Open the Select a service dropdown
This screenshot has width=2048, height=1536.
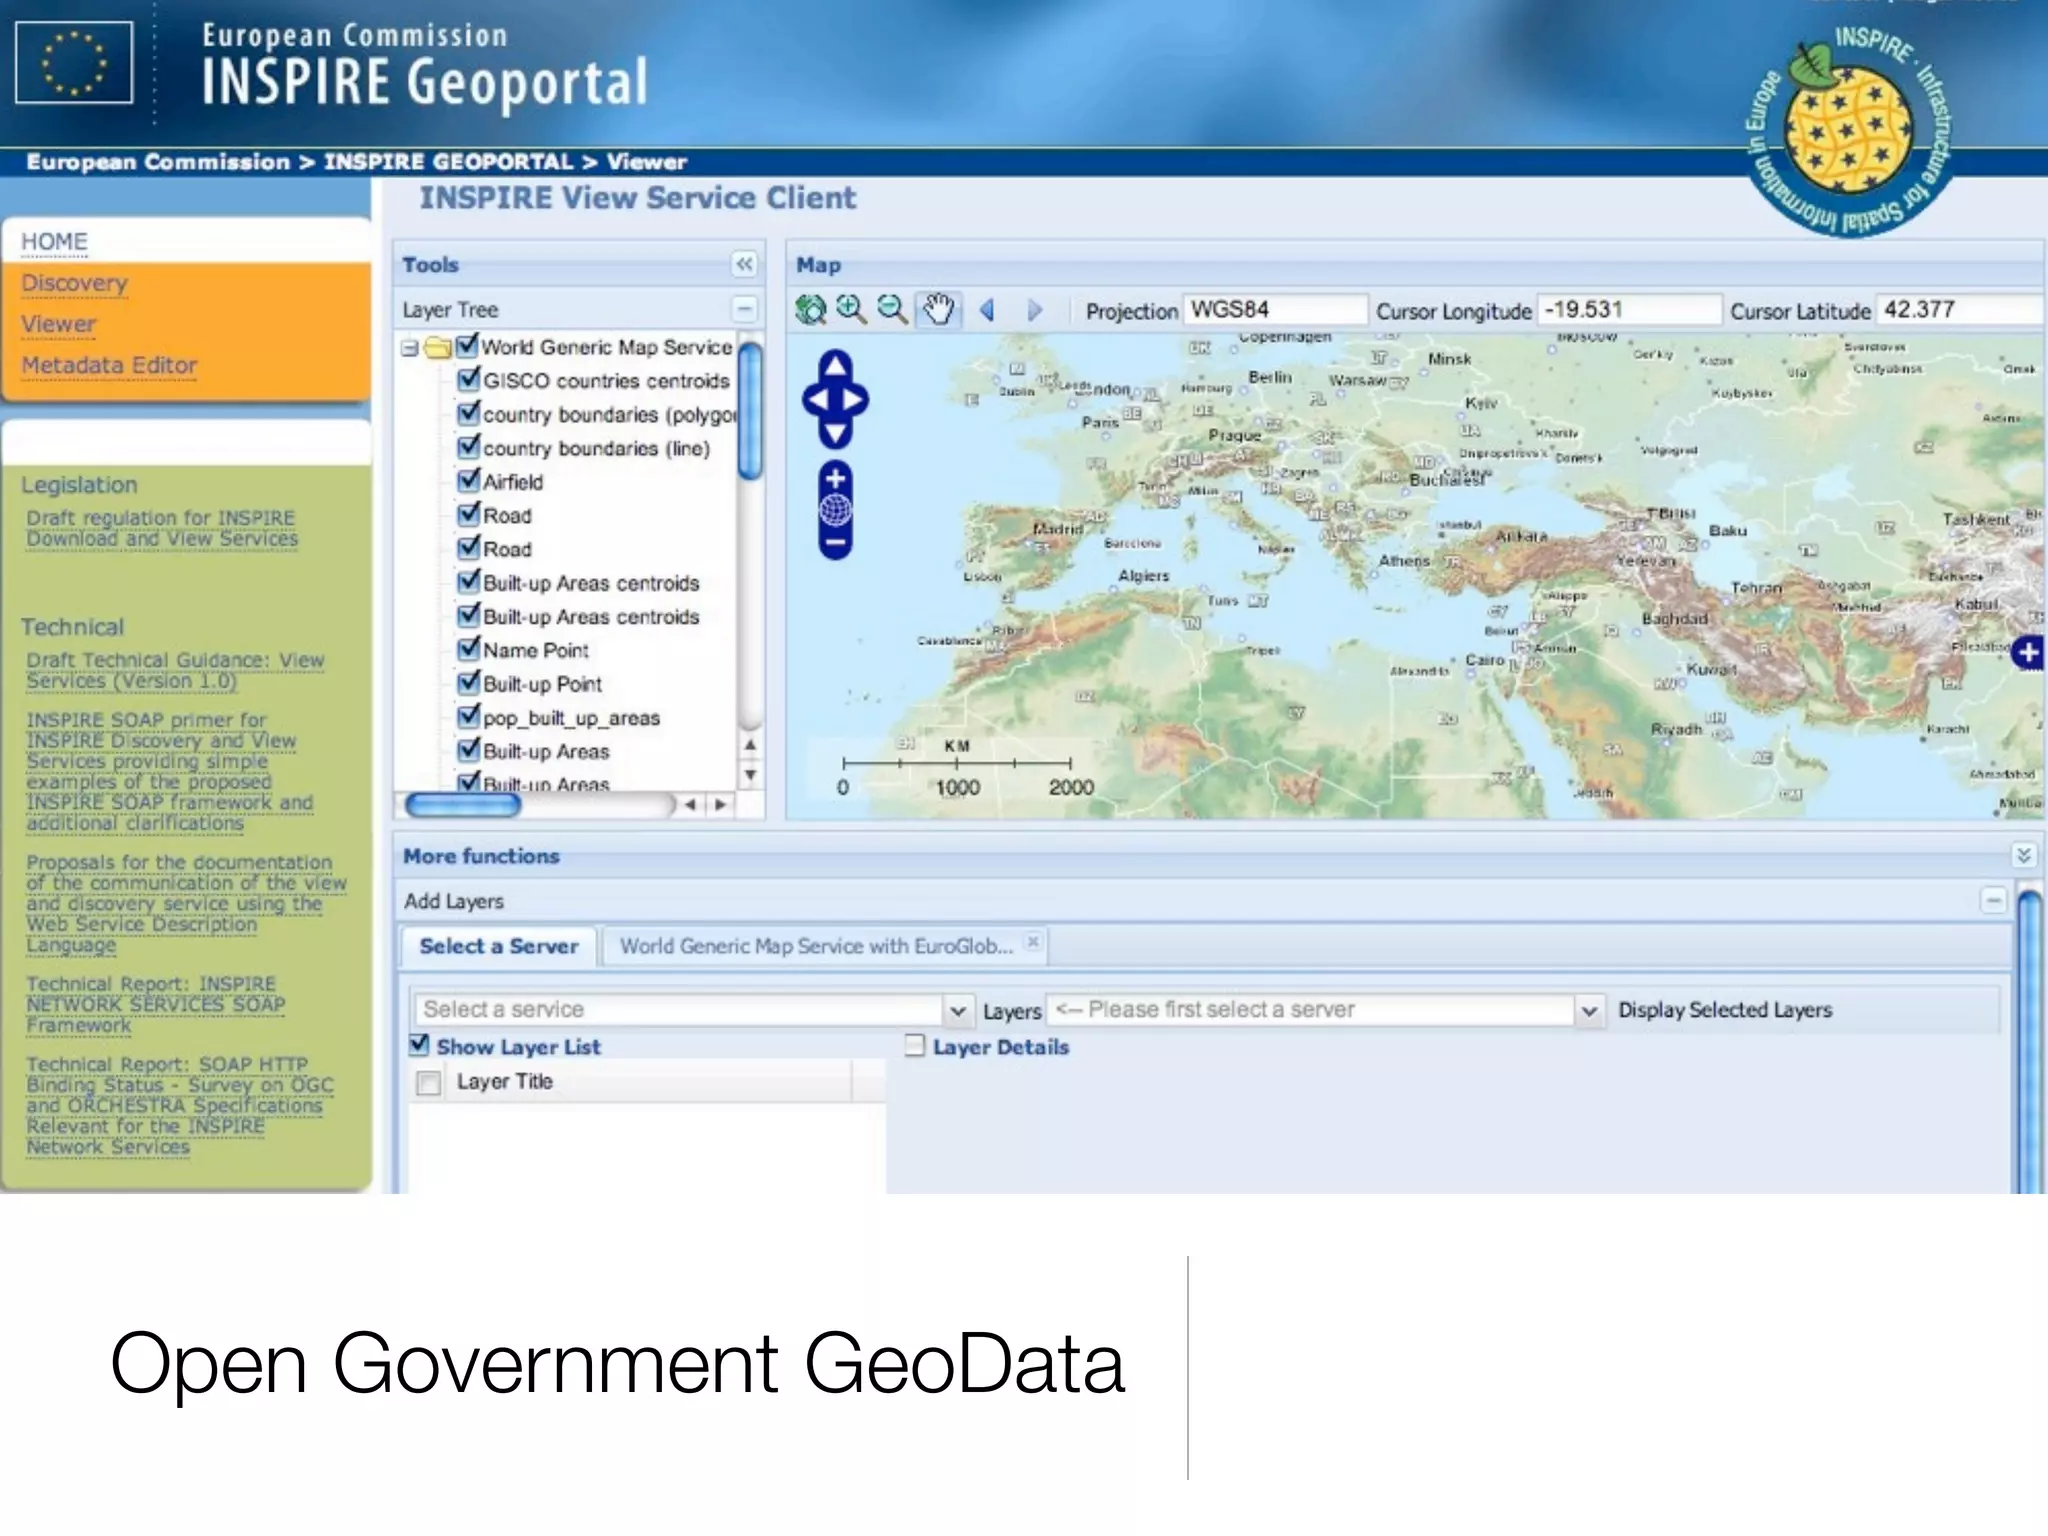pyautogui.click(x=958, y=1011)
